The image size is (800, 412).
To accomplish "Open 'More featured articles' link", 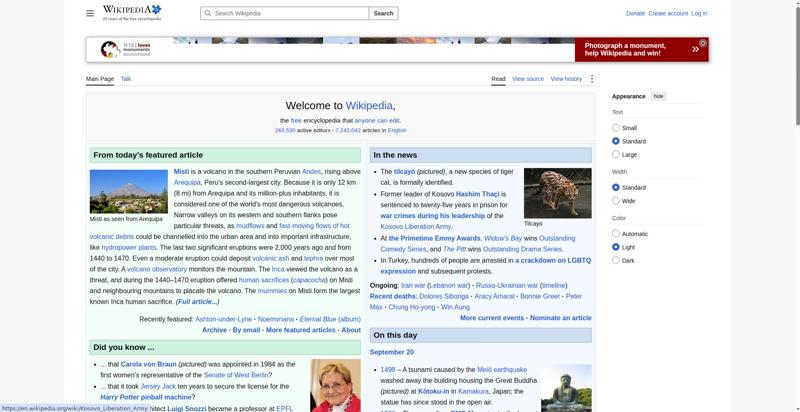I will pyautogui.click(x=301, y=330).
